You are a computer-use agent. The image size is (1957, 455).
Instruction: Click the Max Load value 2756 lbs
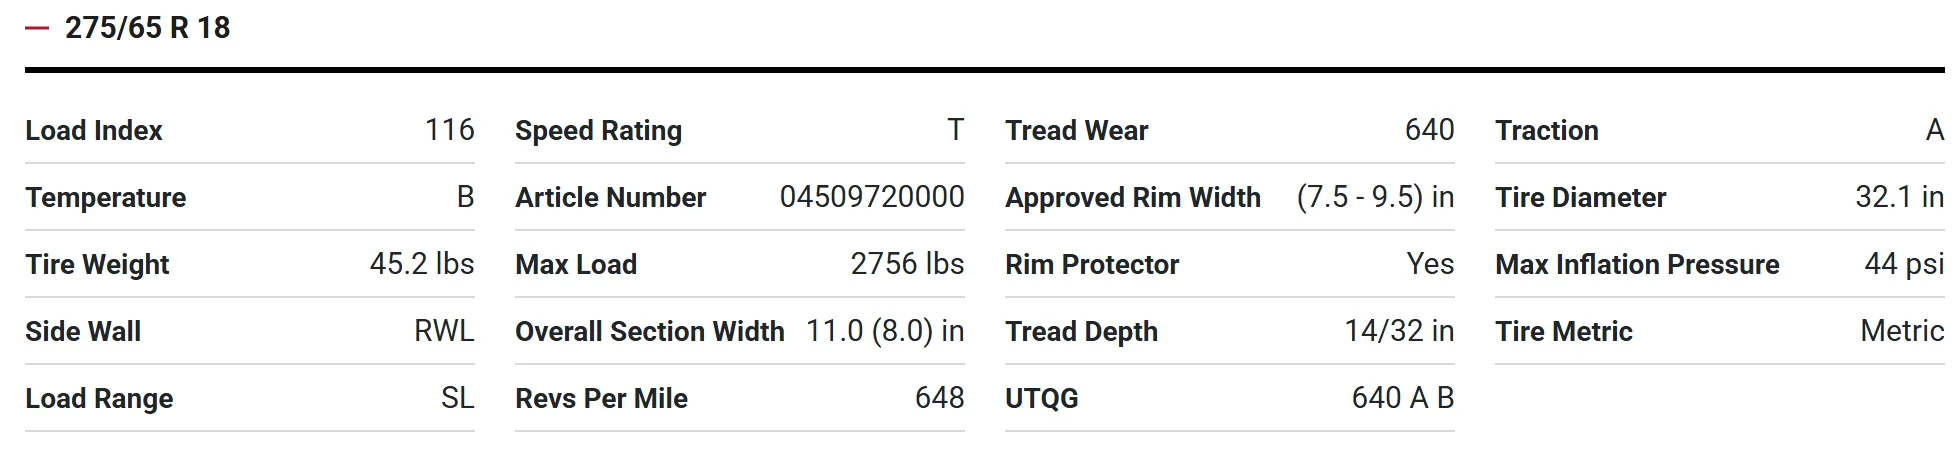(x=907, y=264)
